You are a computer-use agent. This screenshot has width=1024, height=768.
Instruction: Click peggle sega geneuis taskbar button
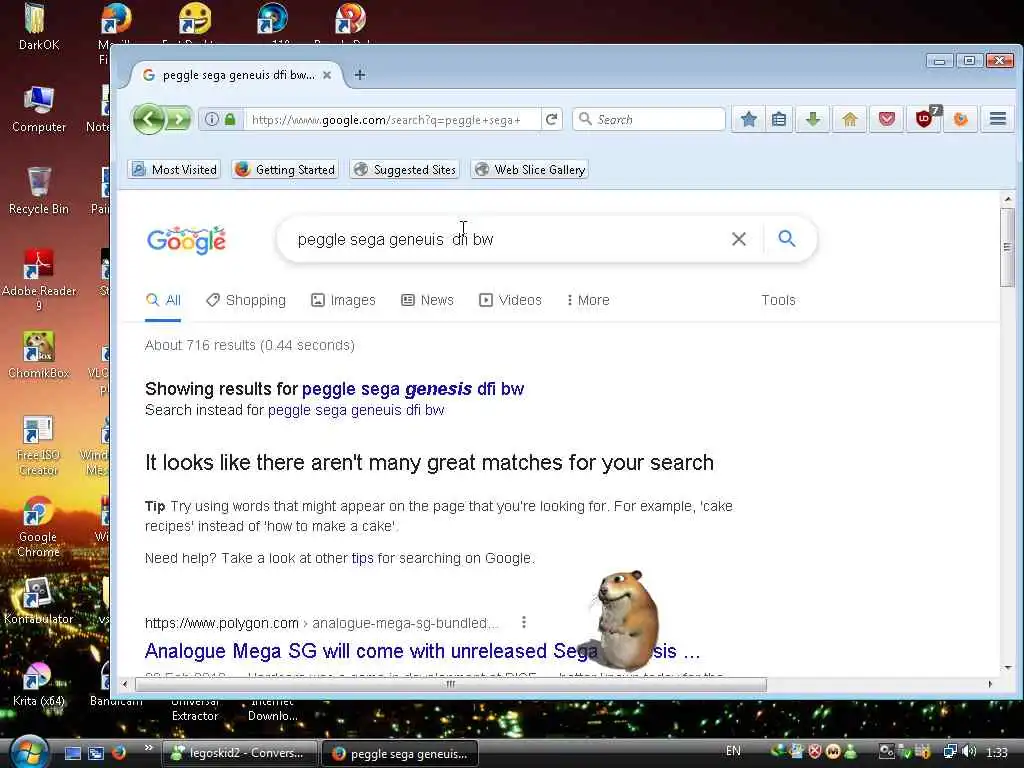coord(400,754)
